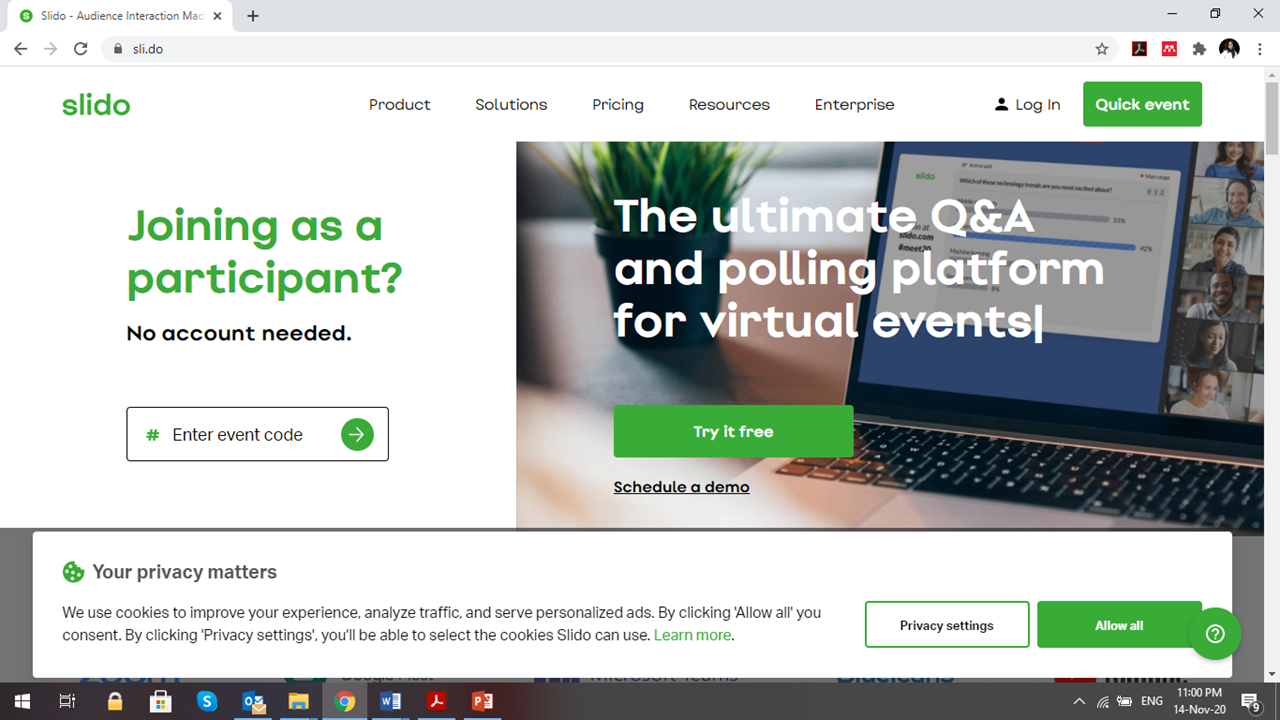
Task: Click the Adobe Acrobat extension icon
Action: coord(1139,49)
